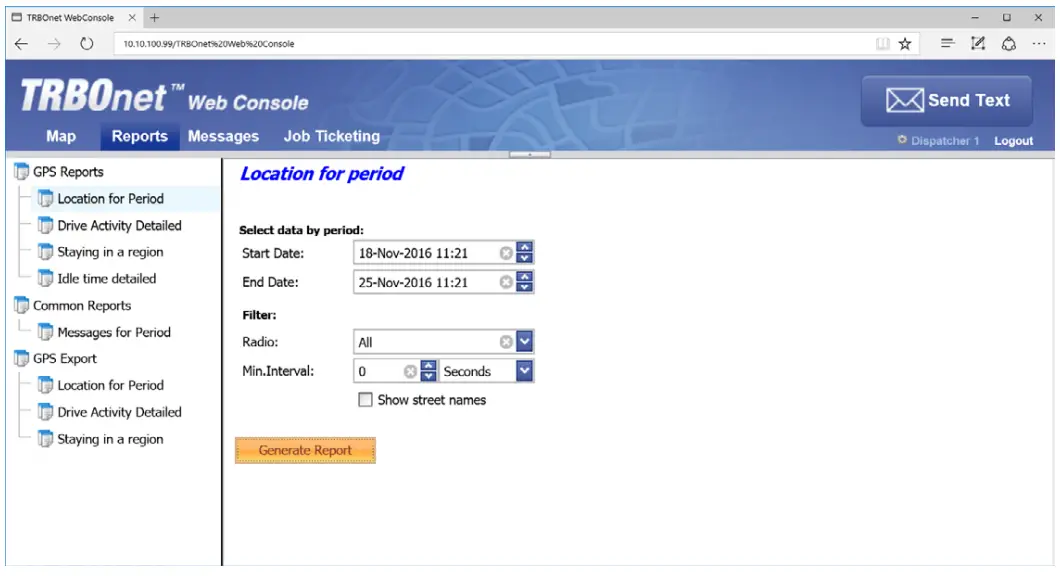Select Location for Period under GPS Export
This screenshot has width=1060, height=576.
click(x=110, y=385)
